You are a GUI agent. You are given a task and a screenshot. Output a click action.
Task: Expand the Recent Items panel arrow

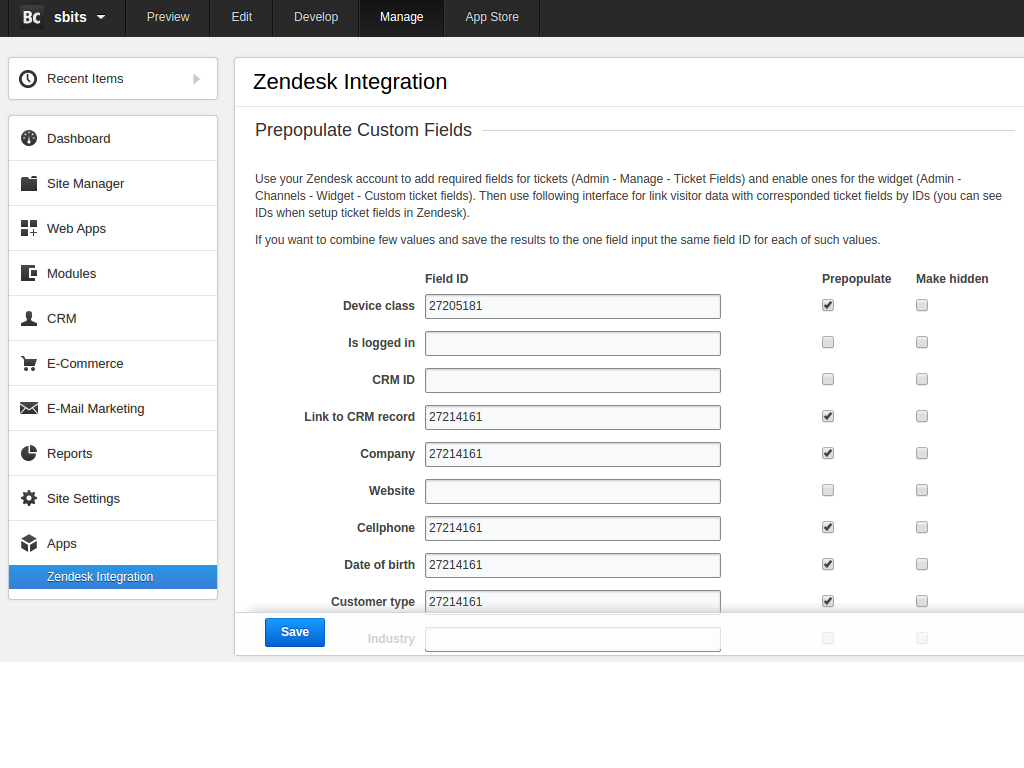[197, 79]
